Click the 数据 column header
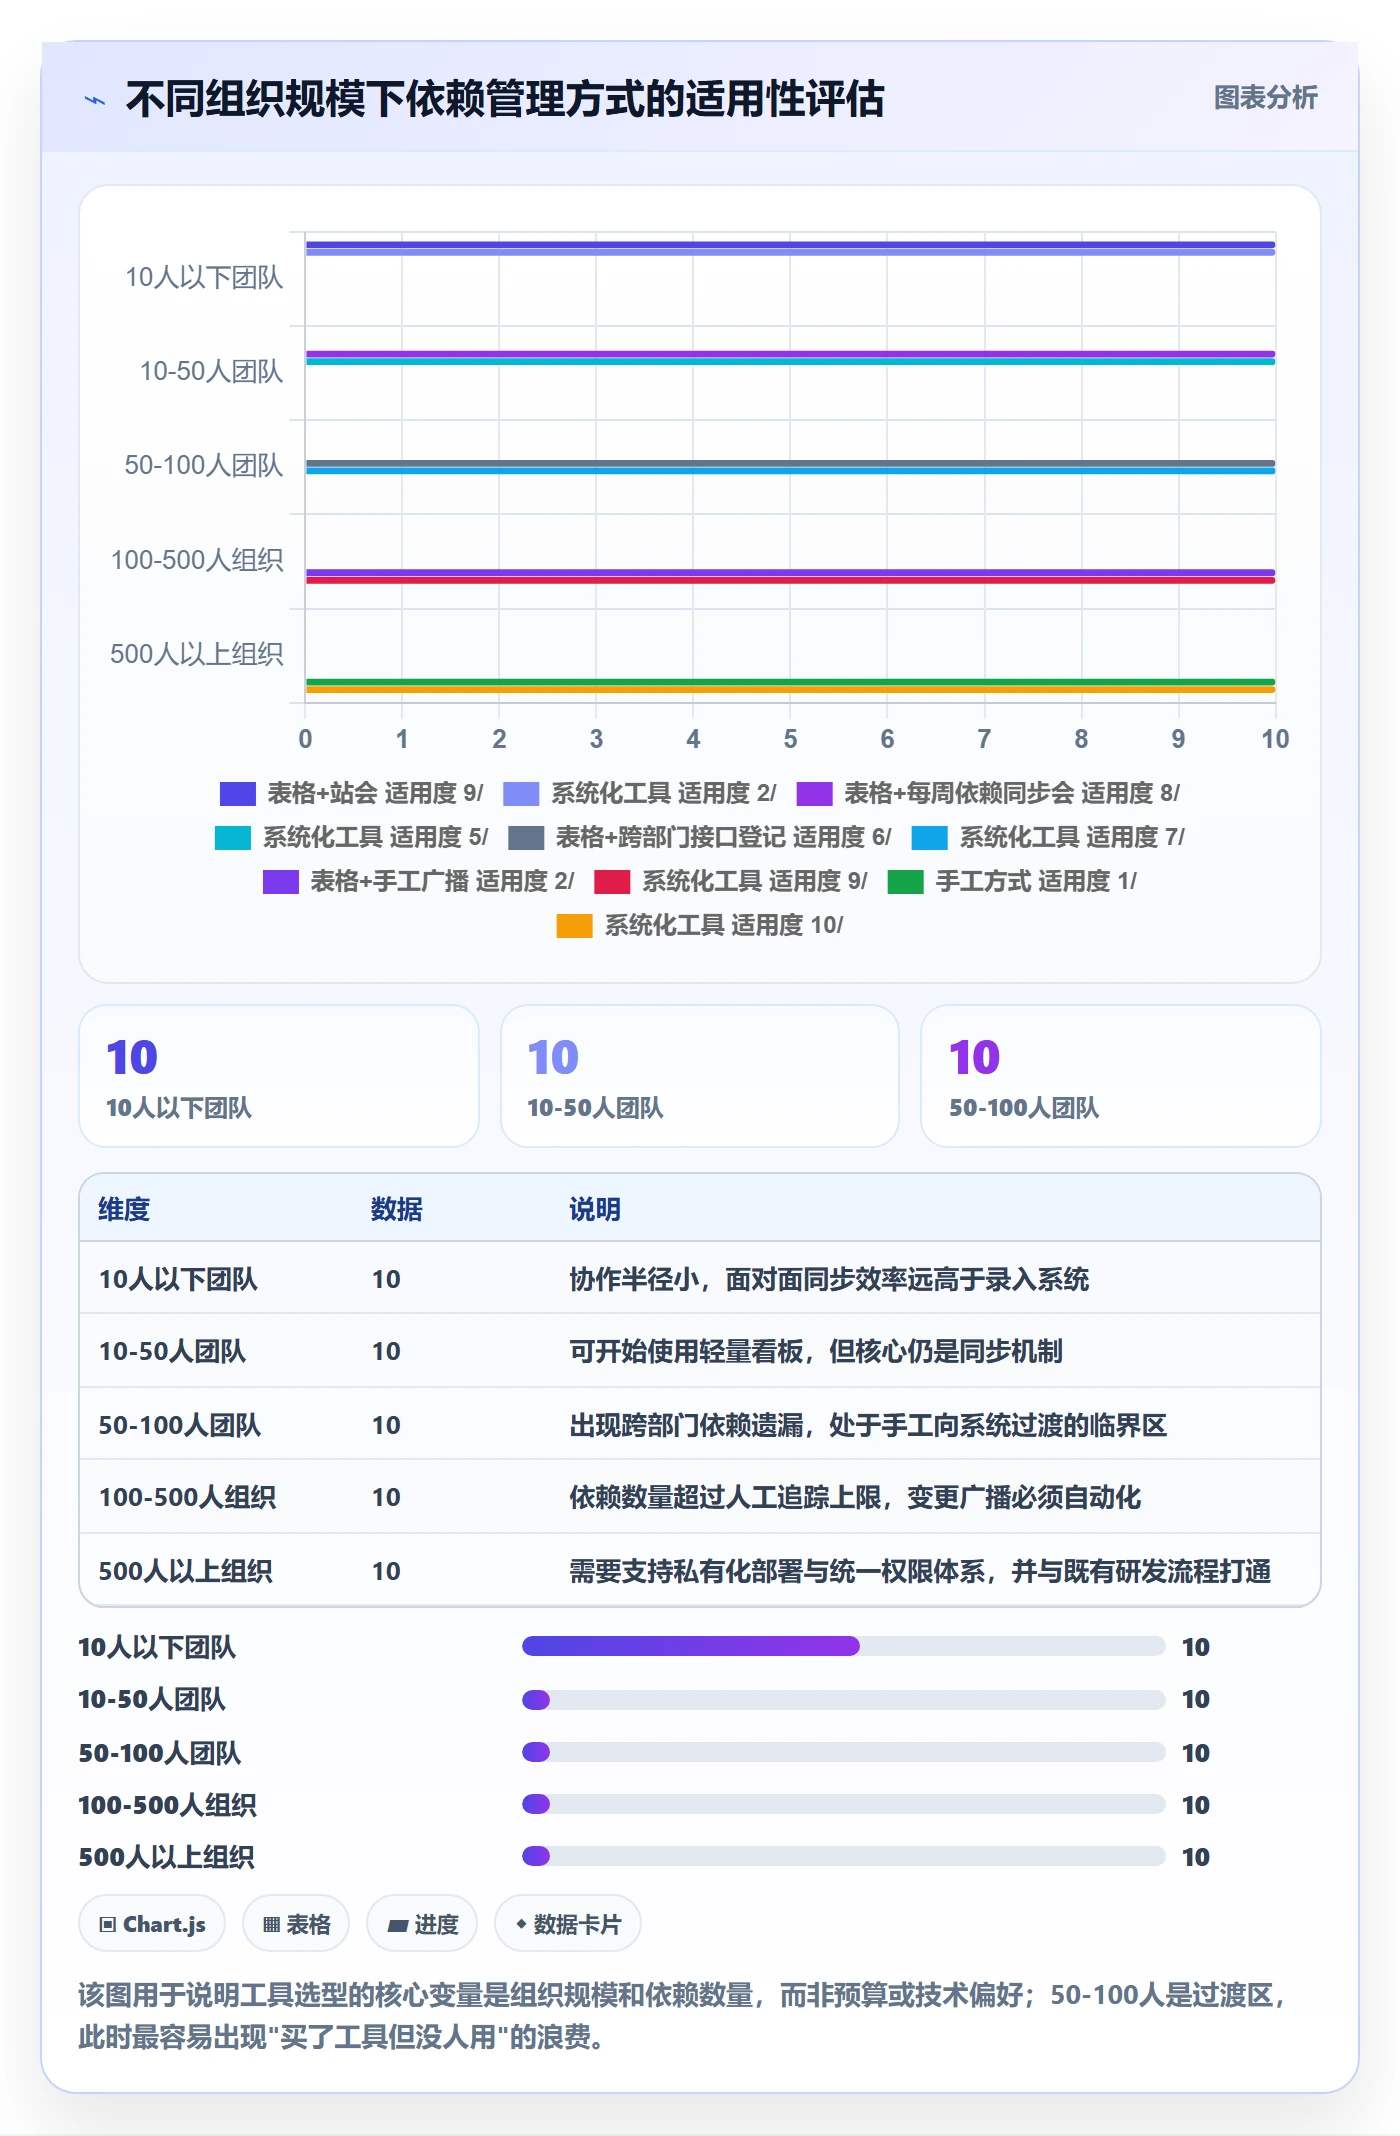 (x=397, y=1210)
